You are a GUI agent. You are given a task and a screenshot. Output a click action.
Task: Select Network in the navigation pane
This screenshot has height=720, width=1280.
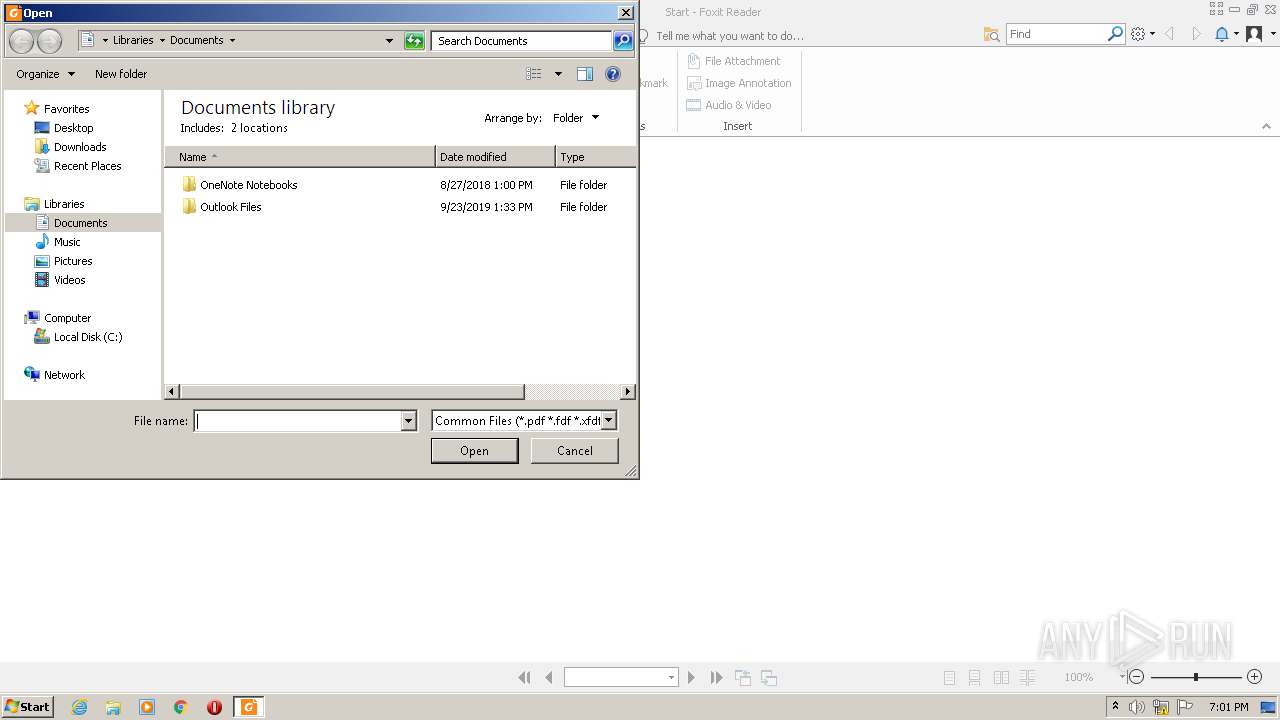point(64,375)
